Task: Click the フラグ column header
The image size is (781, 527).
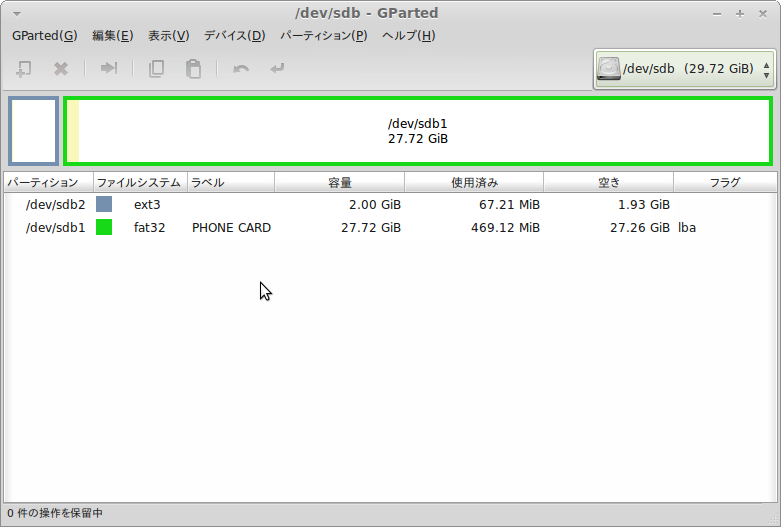Action: click(x=725, y=182)
